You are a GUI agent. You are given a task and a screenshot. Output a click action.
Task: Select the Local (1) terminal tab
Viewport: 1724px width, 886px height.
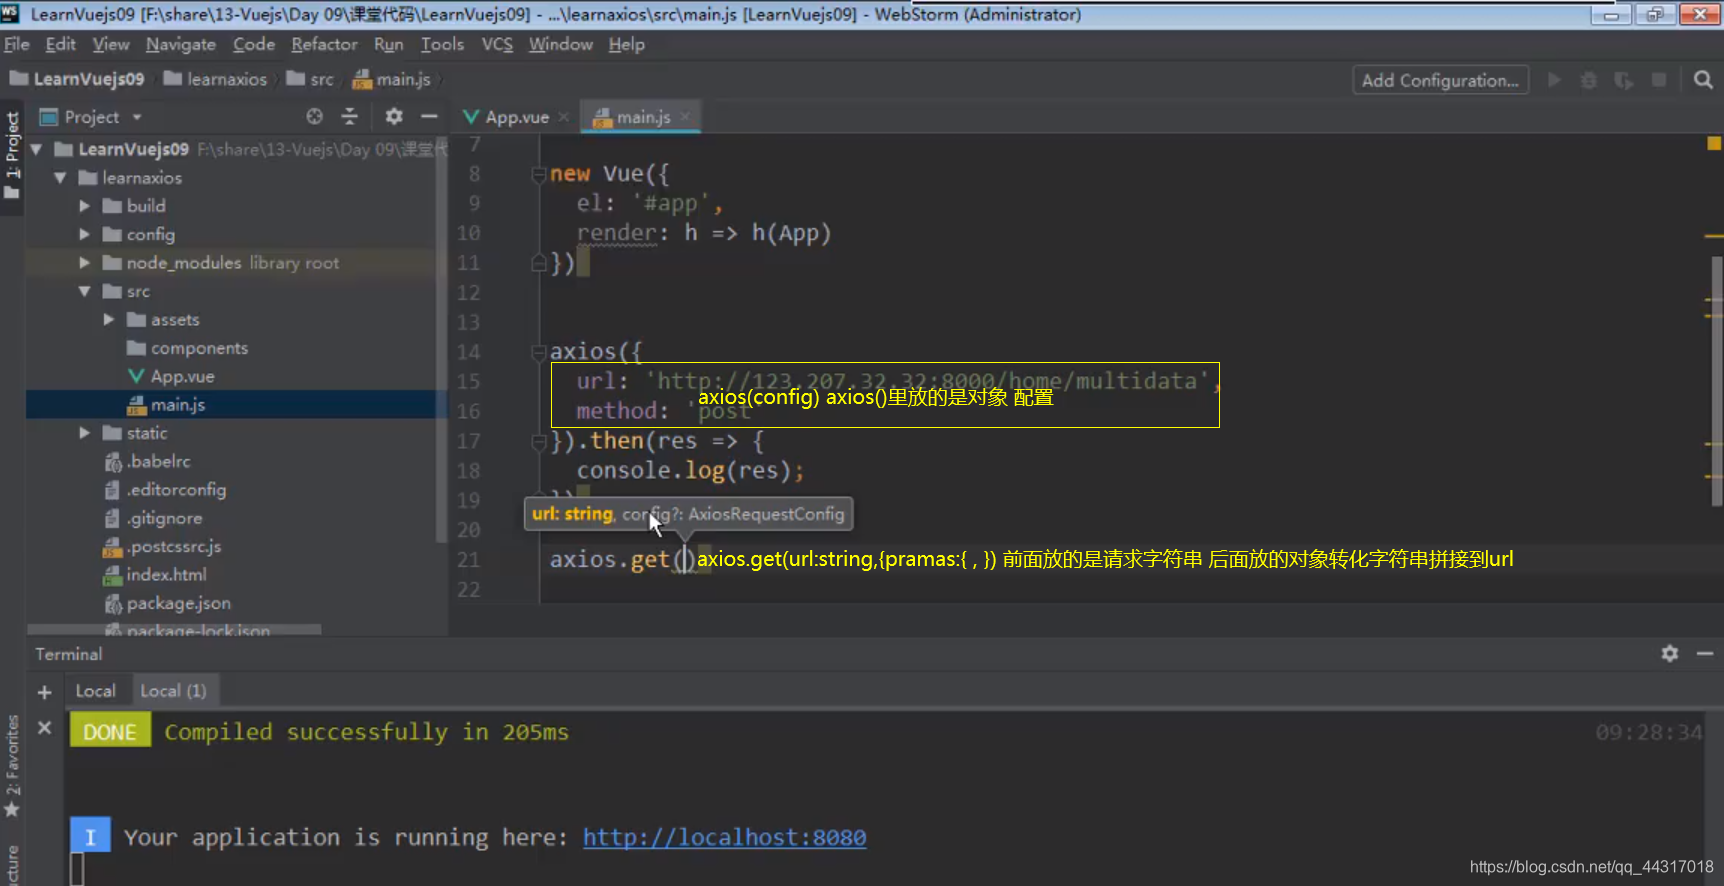pyautogui.click(x=173, y=691)
